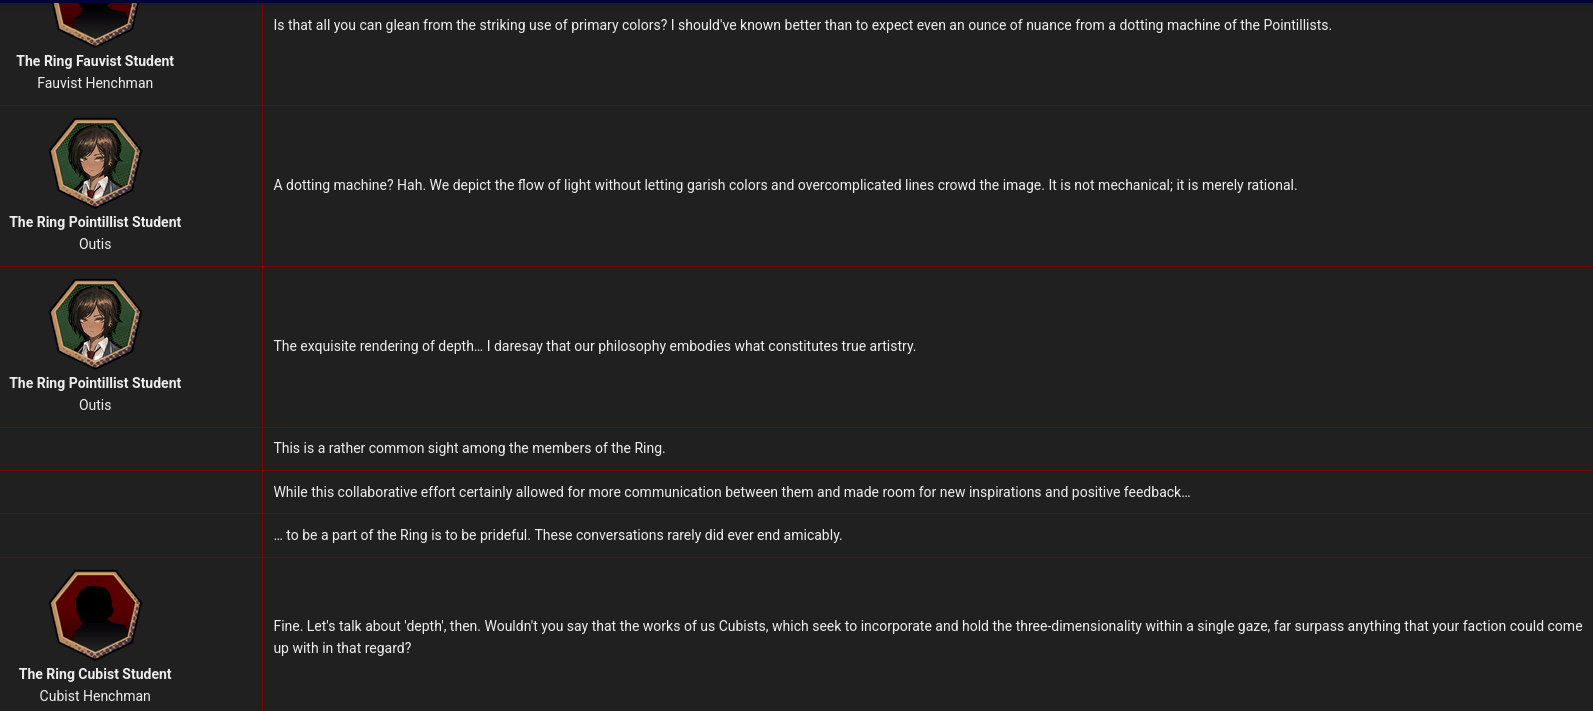Click 'Fine. Let's talk about depth' dialogue
Screen dimensions: 1593x711
[x=927, y=637]
